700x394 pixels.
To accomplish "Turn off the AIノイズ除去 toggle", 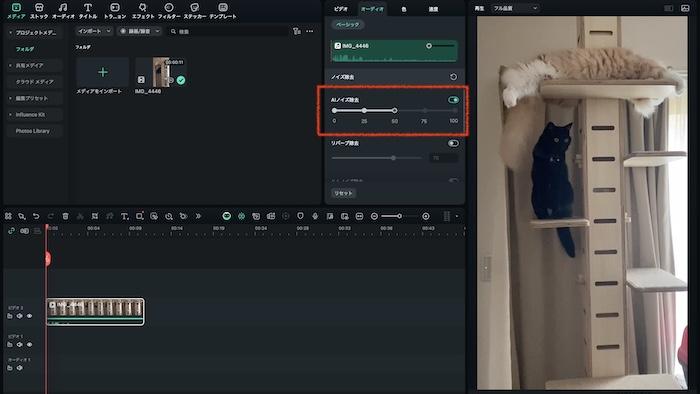I will [x=453, y=100].
